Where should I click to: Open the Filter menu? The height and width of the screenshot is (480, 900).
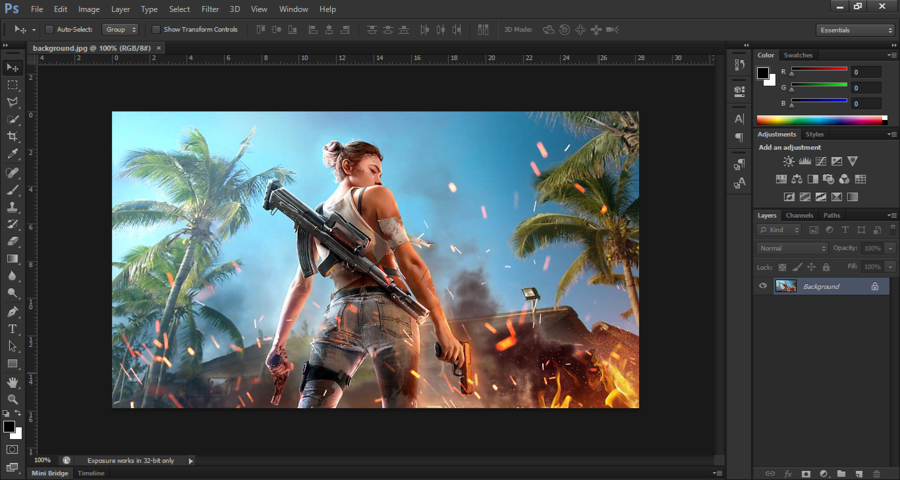[x=210, y=9]
